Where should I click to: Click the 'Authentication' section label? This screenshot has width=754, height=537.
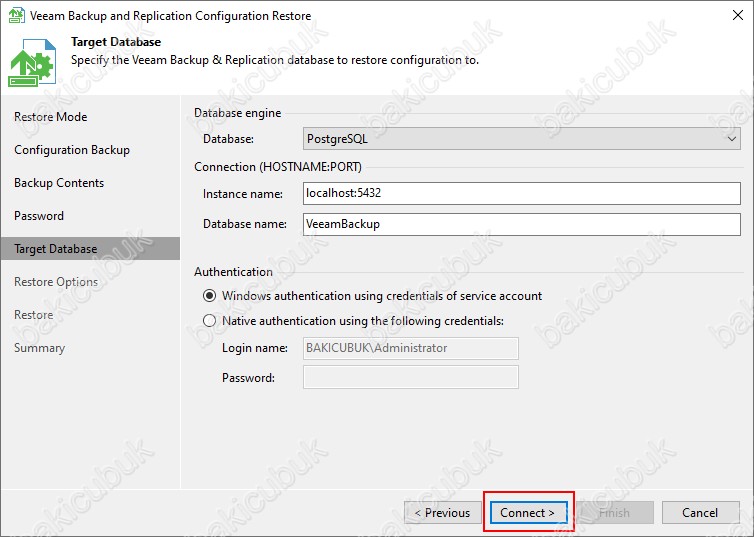233,272
